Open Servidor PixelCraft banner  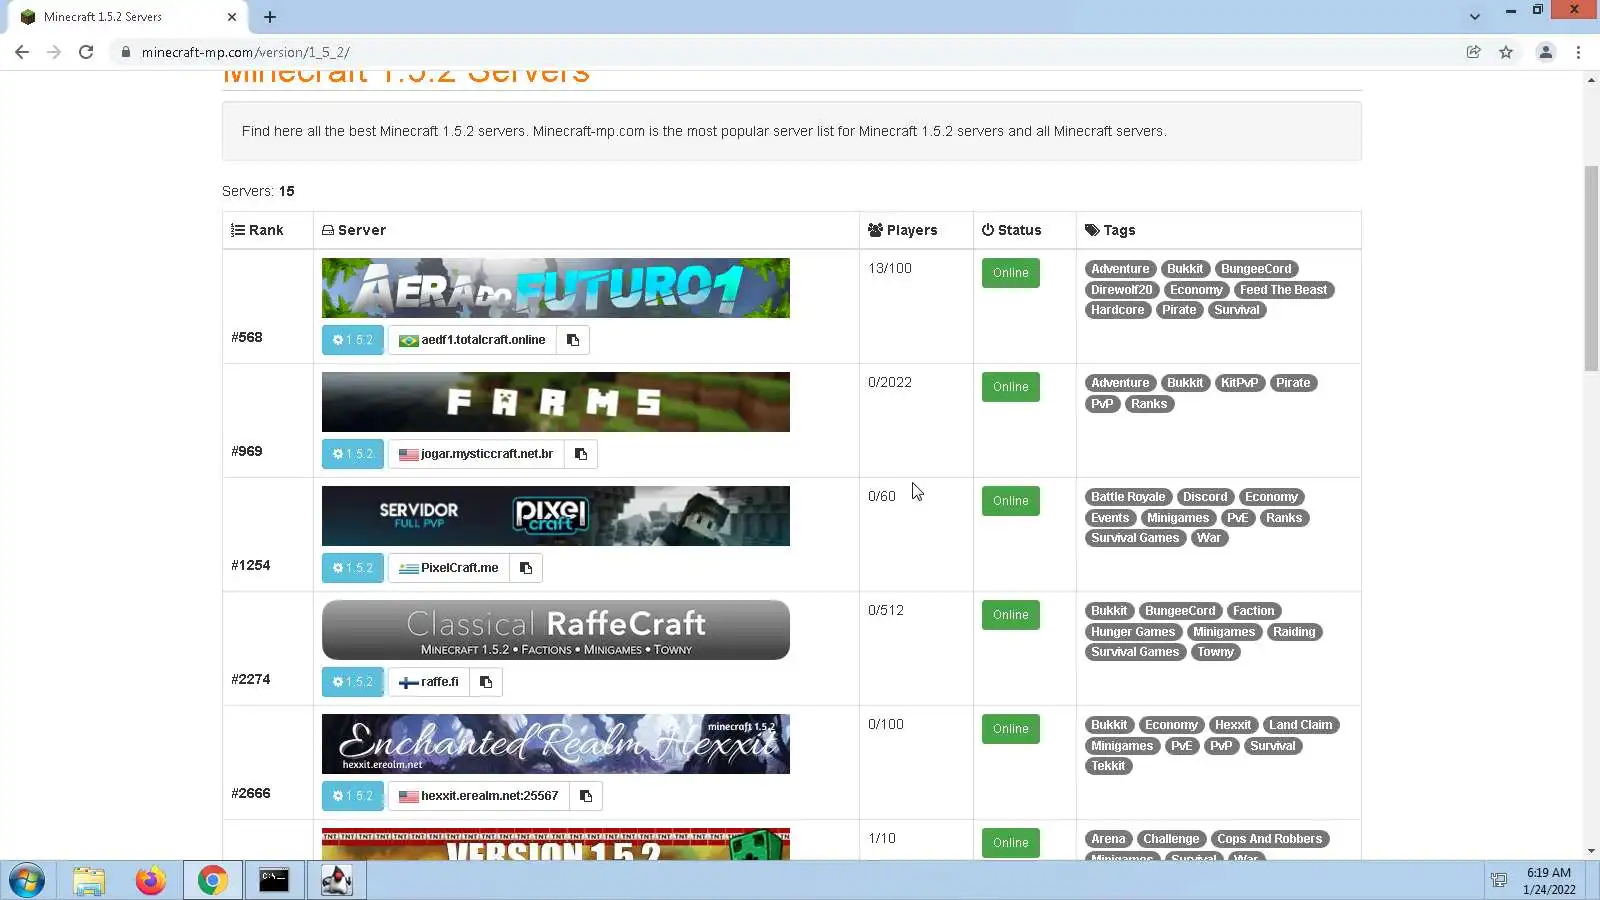coord(556,516)
